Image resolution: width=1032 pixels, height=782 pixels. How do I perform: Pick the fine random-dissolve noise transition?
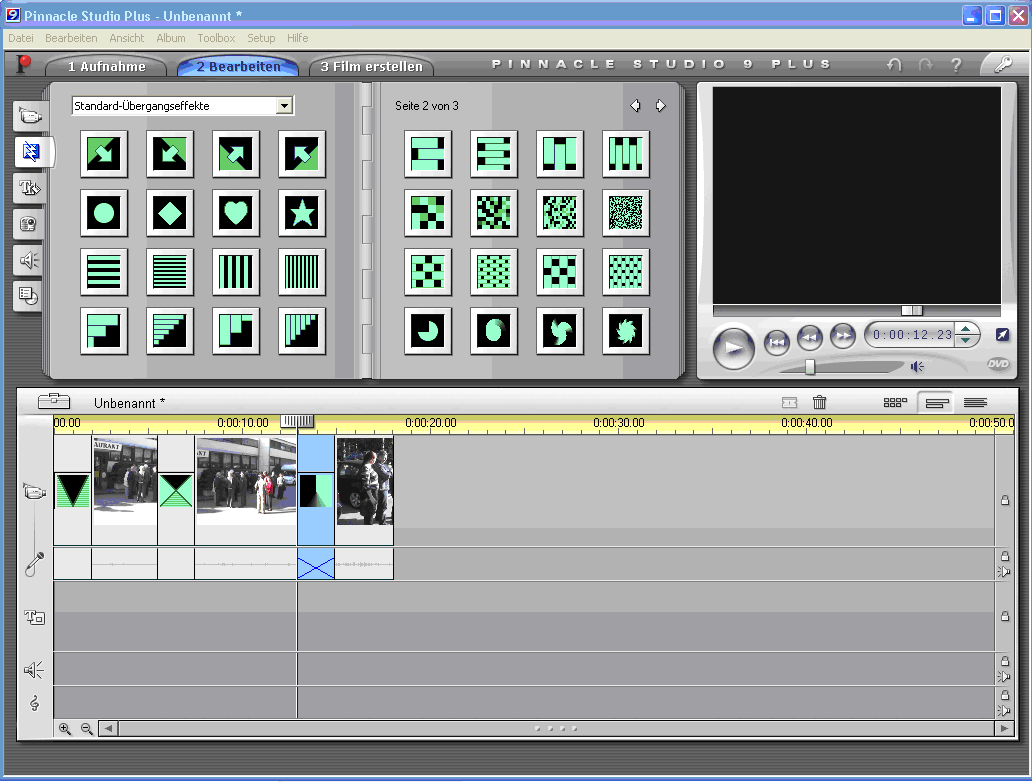tap(625, 213)
